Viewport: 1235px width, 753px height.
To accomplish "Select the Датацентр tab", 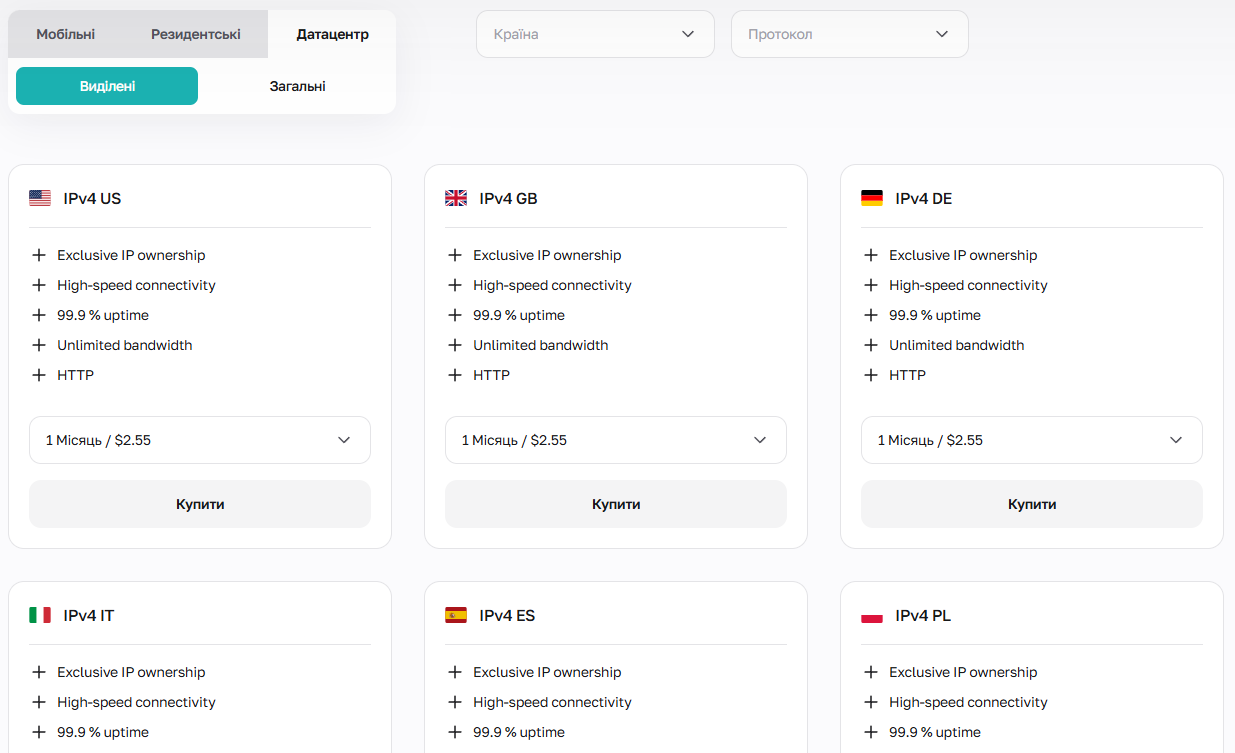I will 332,34.
